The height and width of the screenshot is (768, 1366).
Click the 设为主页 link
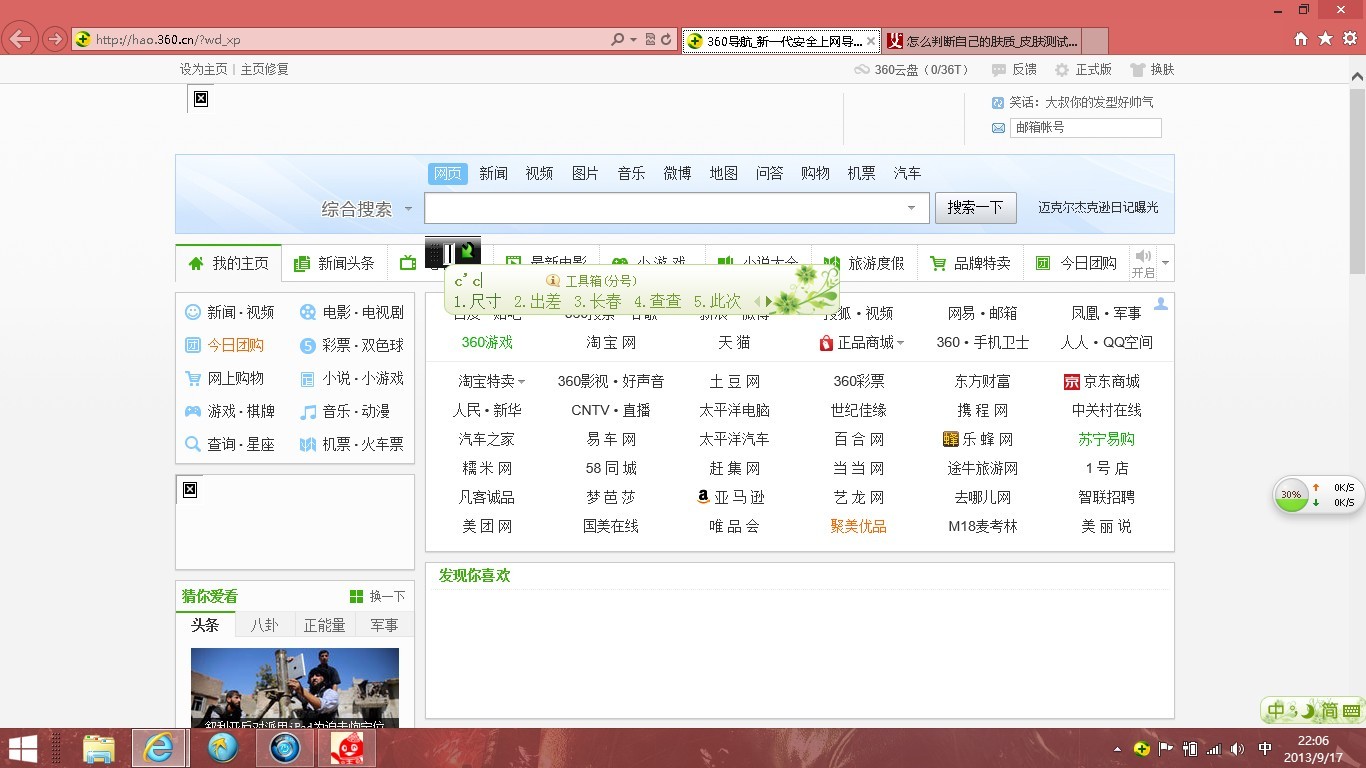coord(204,70)
